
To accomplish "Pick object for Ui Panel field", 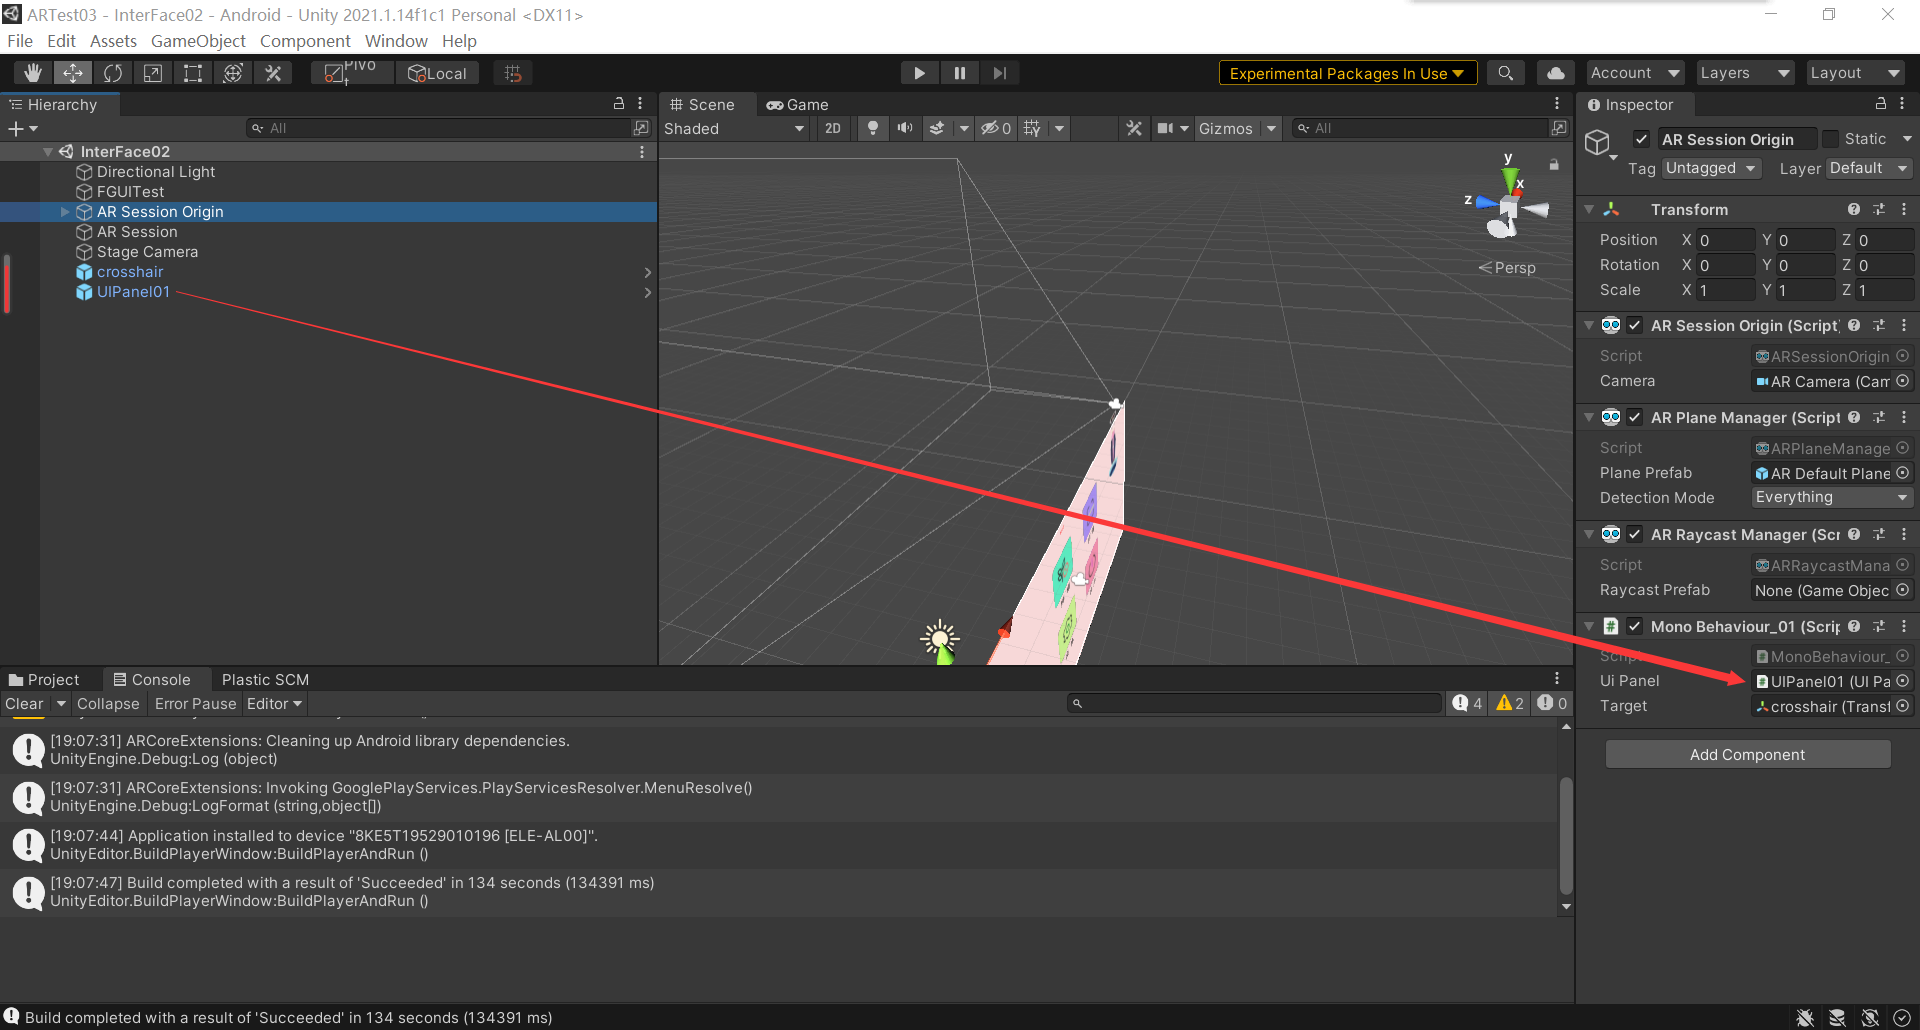I will click(1903, 681).
